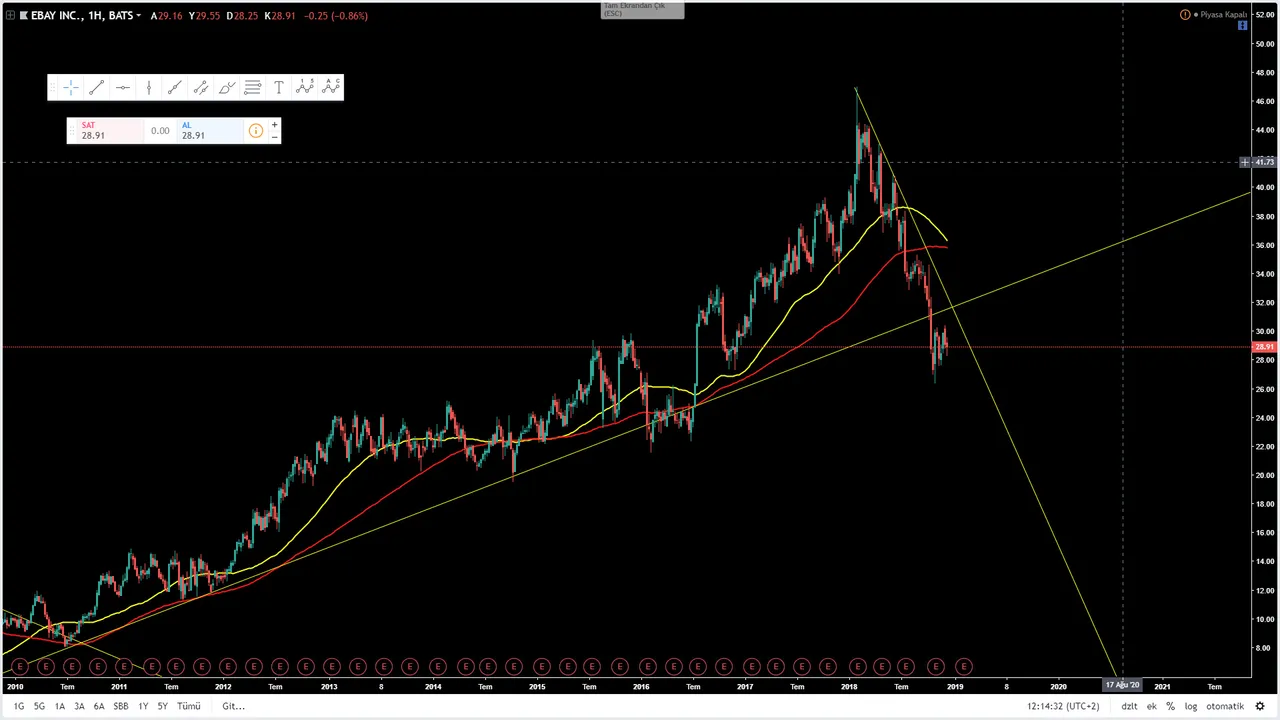Select the vertical line tool
Viewport: 1280px width, 720px height.
point(149,88)
